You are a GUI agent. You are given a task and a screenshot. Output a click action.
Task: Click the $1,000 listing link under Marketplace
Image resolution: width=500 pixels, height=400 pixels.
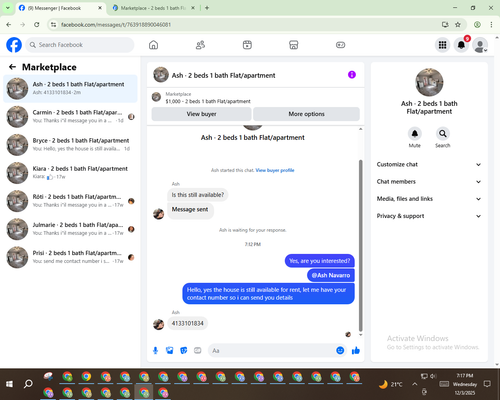click(x=208, y=101)
